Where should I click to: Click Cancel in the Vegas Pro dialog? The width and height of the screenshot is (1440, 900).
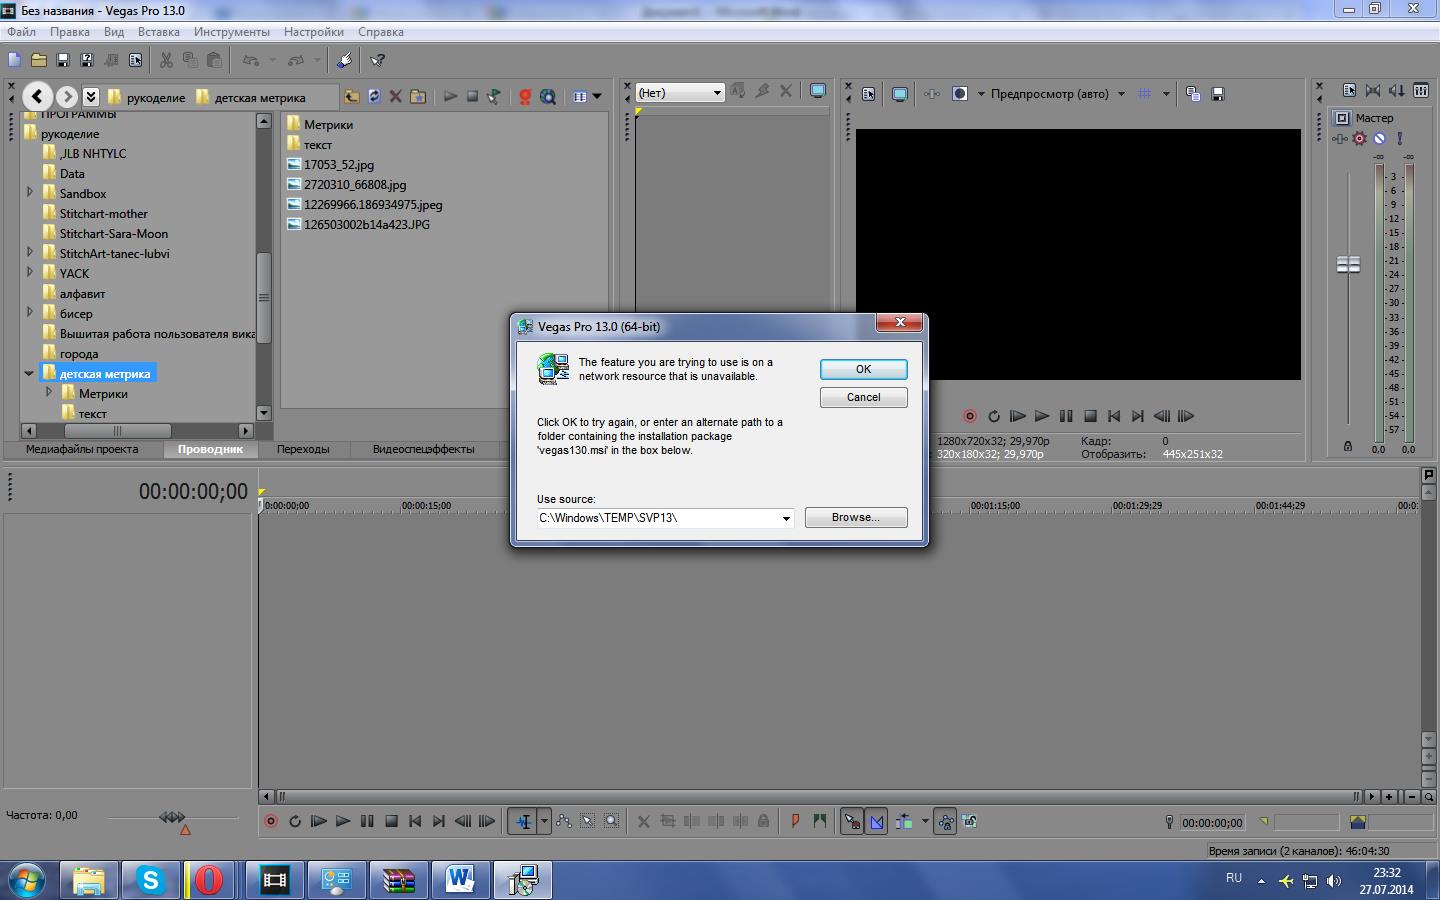click(864, 397)
